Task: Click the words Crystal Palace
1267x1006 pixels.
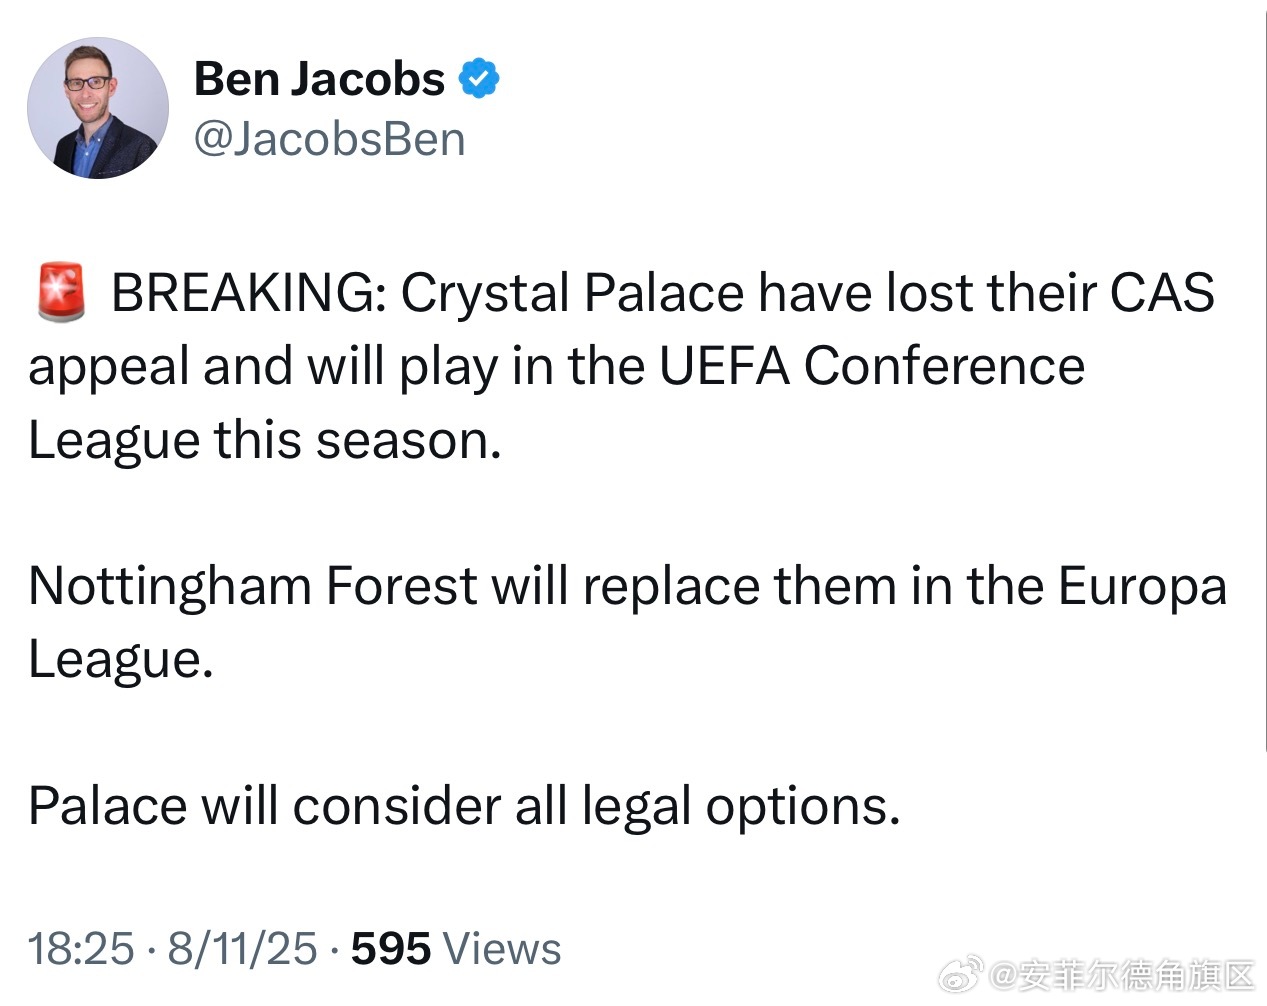Action: click(573, 295)
